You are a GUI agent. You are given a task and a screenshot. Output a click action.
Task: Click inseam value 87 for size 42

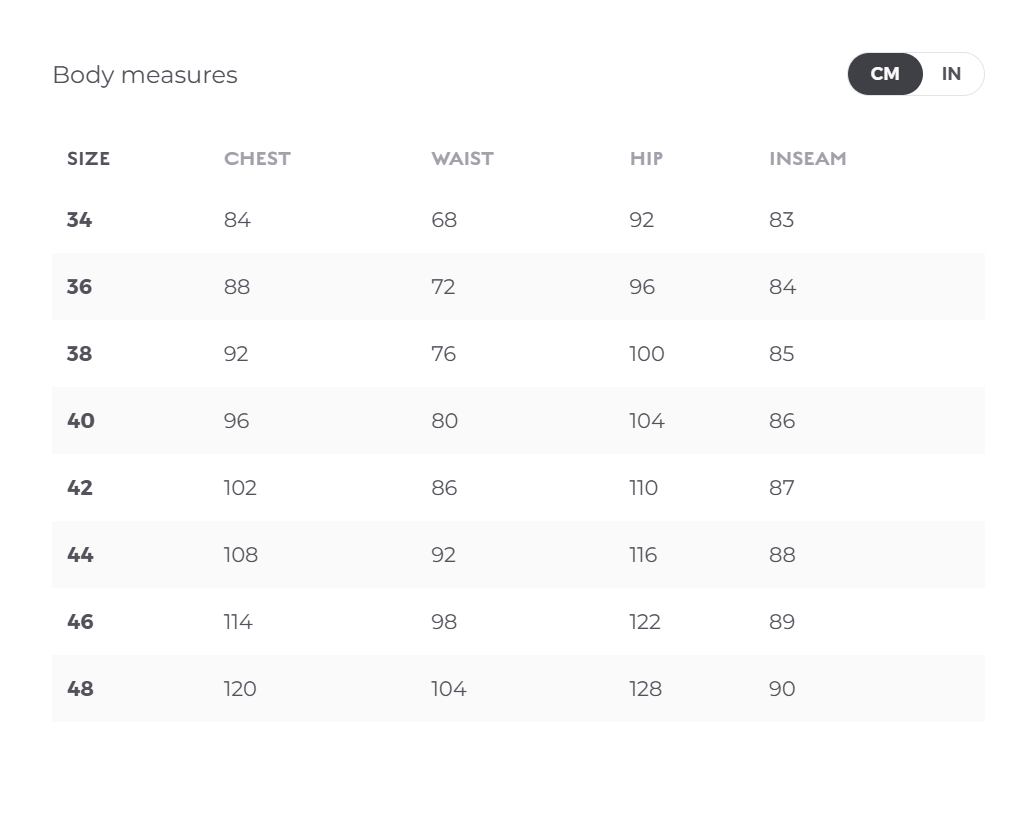781,488
